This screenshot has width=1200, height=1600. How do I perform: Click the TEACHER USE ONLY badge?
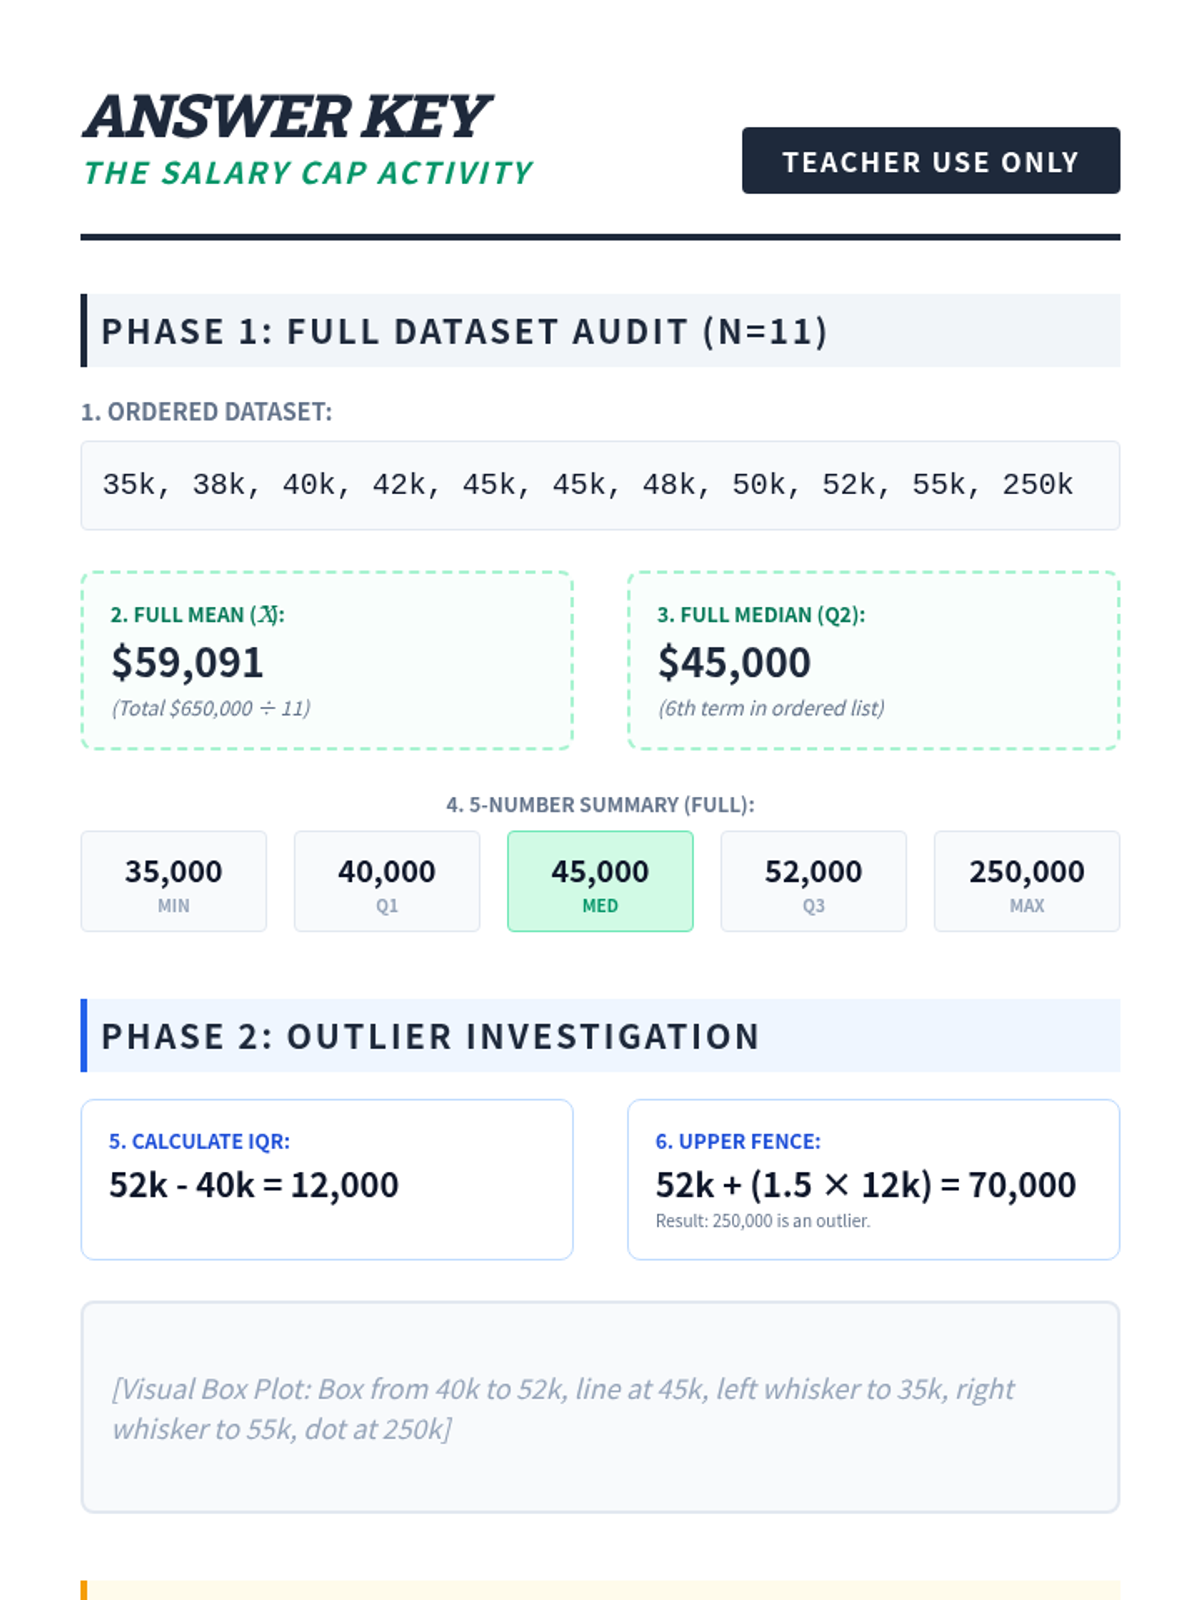(930, 161)
